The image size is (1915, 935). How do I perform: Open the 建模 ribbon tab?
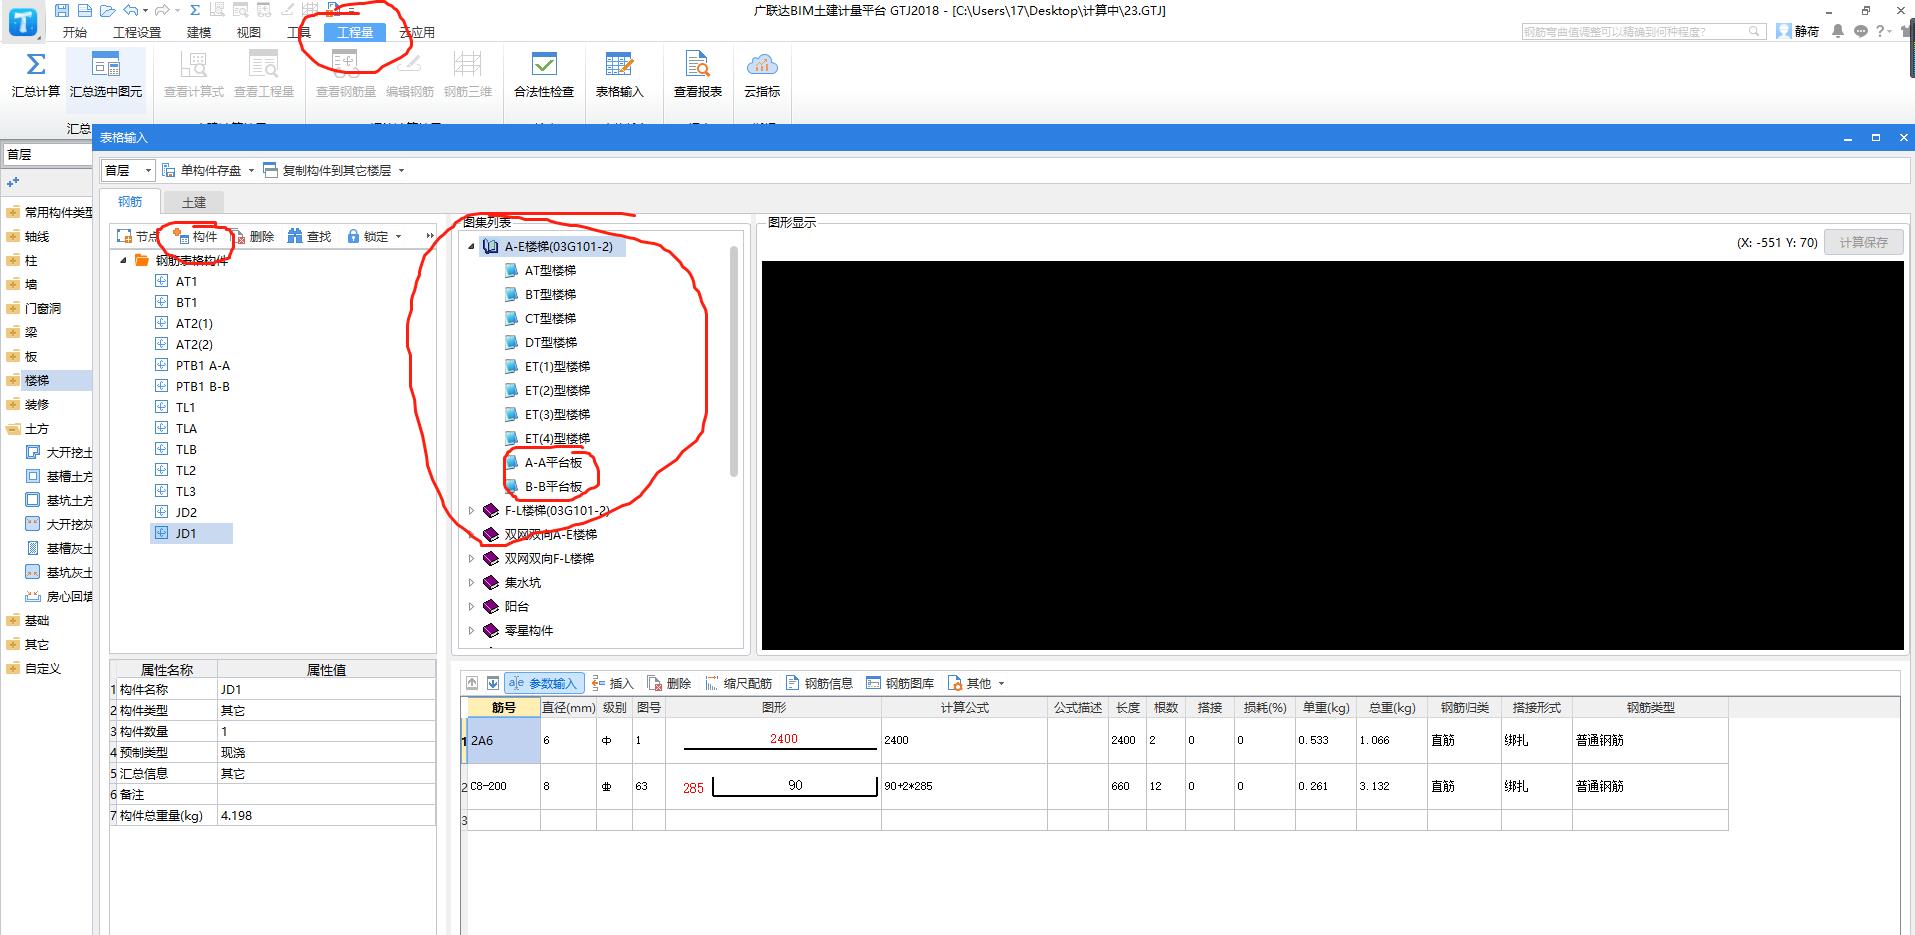pos(199,32)
